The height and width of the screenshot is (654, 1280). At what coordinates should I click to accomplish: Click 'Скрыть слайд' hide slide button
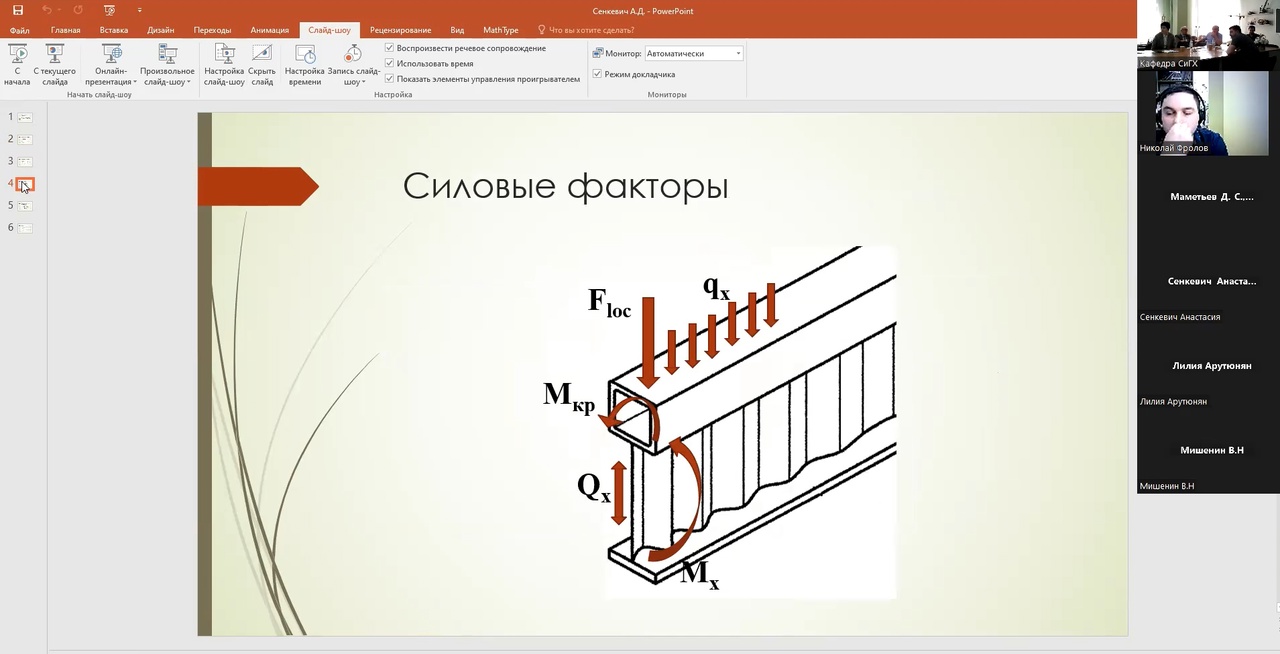[x=262, y=65]
